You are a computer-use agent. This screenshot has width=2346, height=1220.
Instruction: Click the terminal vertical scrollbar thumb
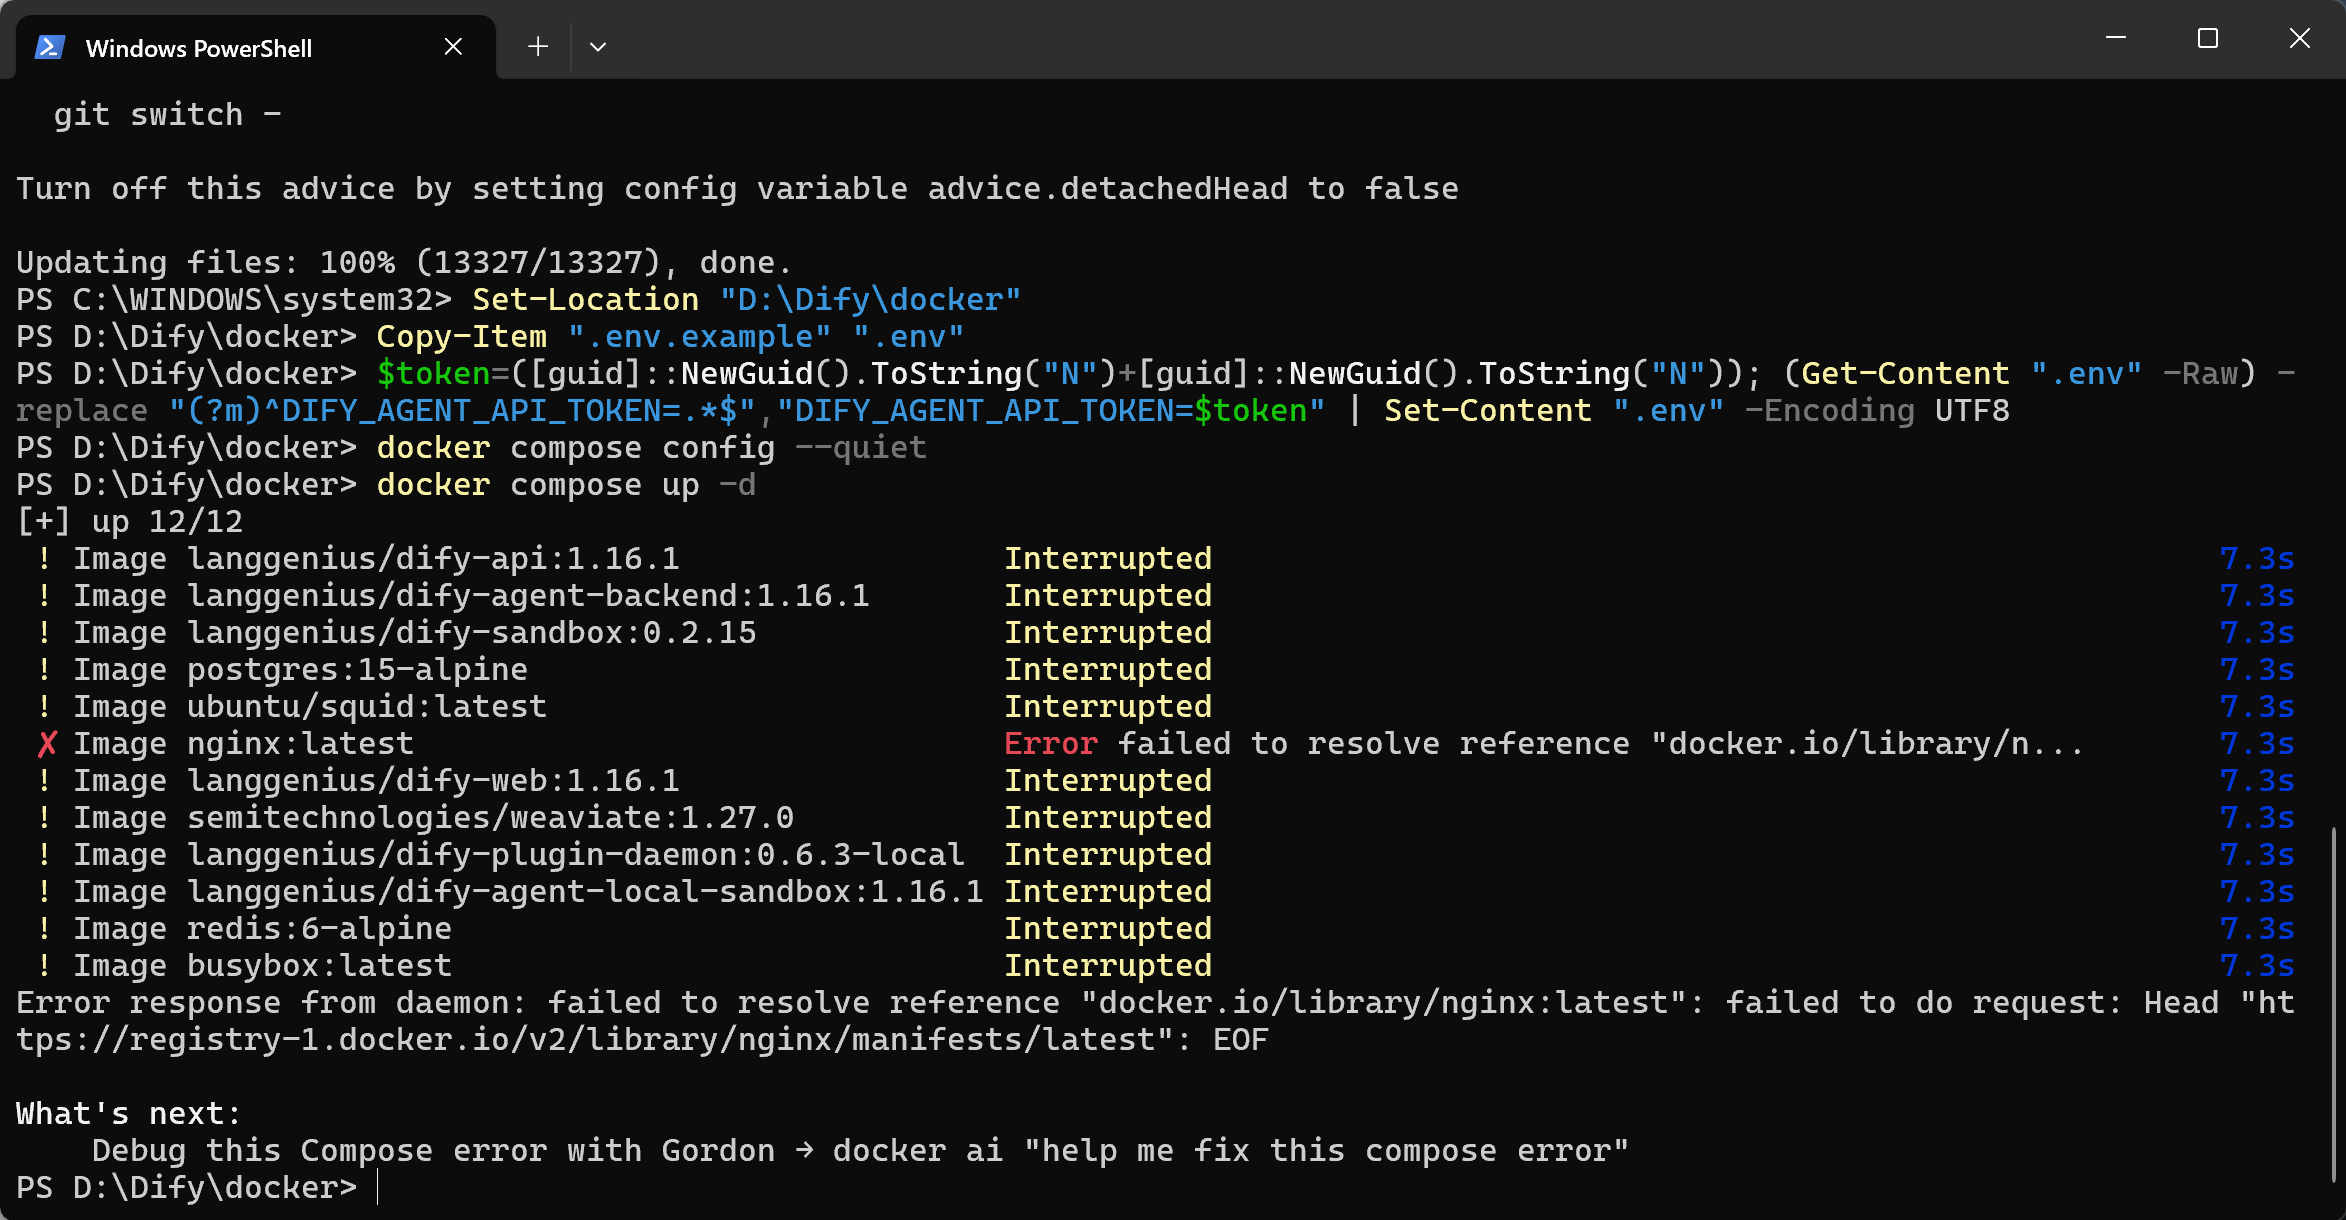2334,1003
